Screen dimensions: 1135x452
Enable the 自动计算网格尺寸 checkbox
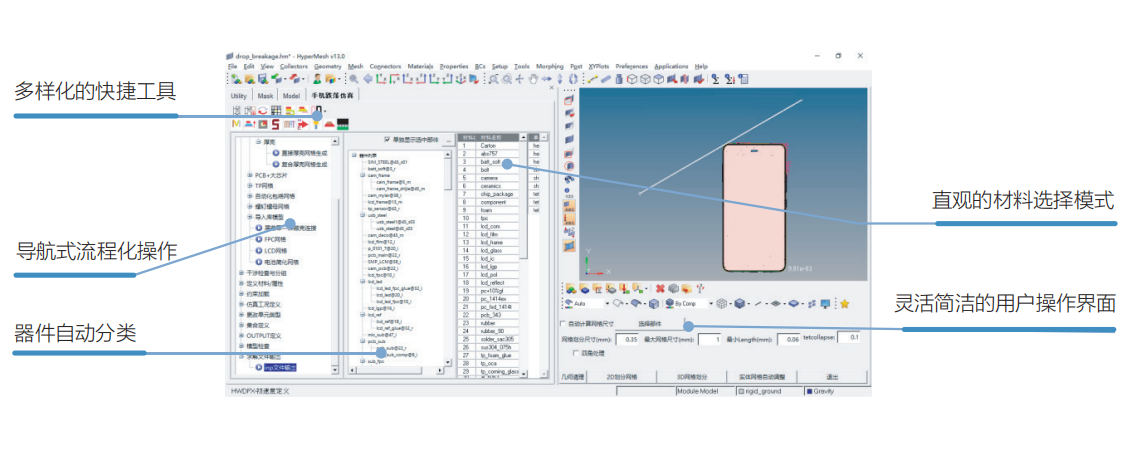pyautogui.click(x=562, y=324)
